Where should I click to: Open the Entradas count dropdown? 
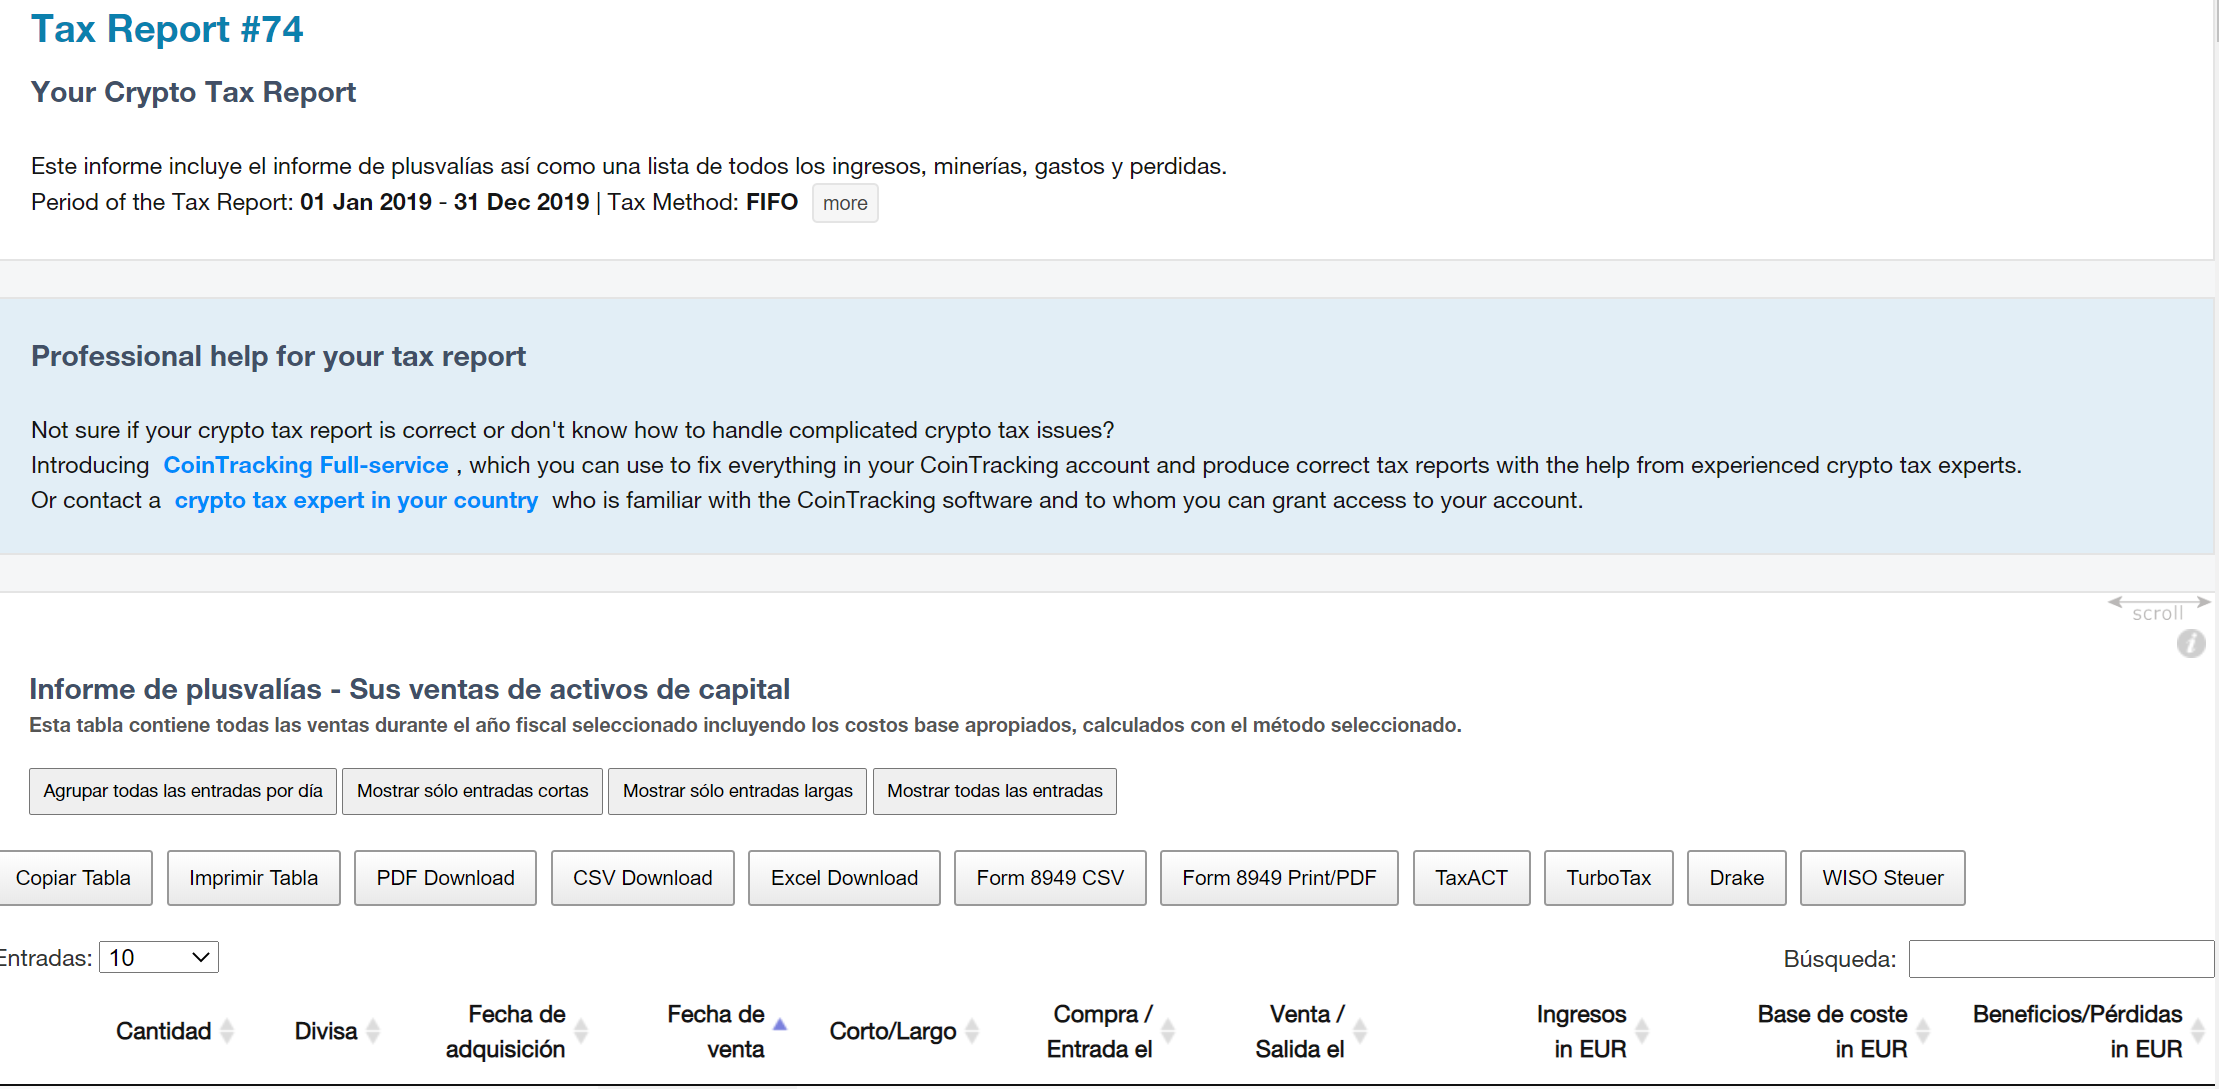(x=159, y=958)
